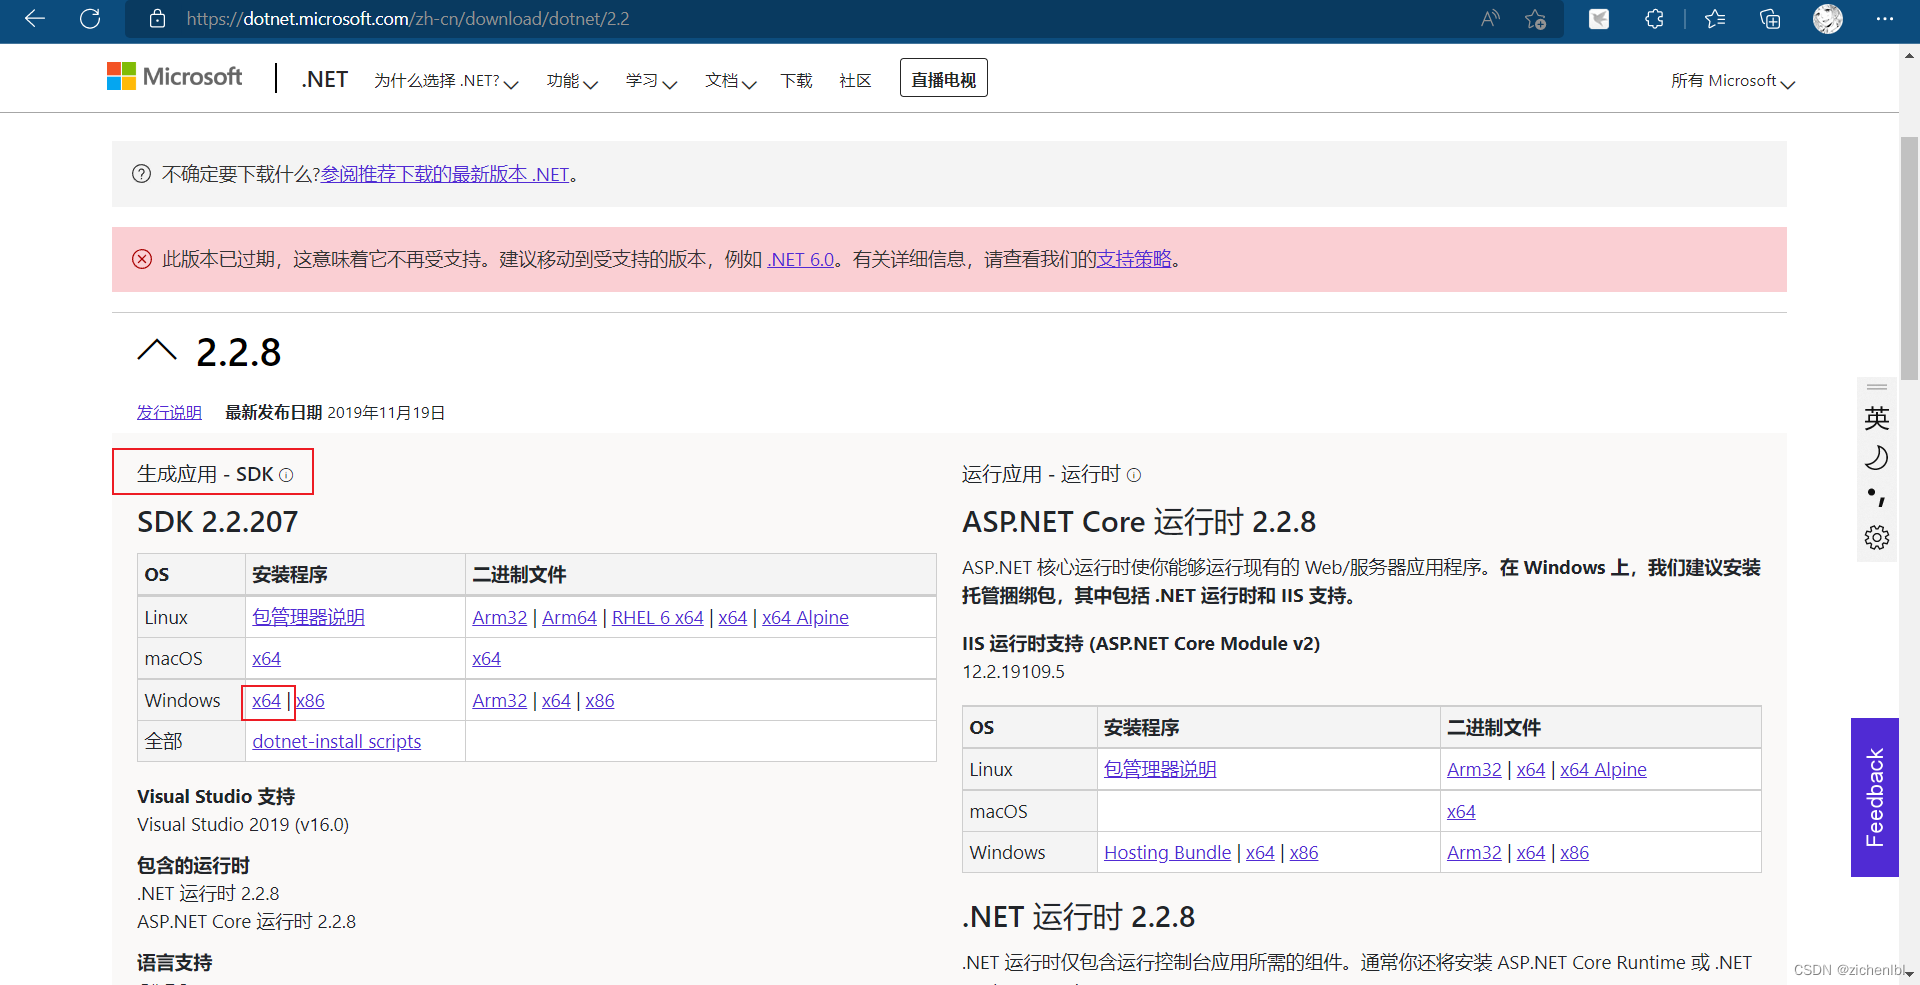View site info via the lock icon
Viewport: 1920px width, 985px height.
pyautogui.click(x=157, y=19)
